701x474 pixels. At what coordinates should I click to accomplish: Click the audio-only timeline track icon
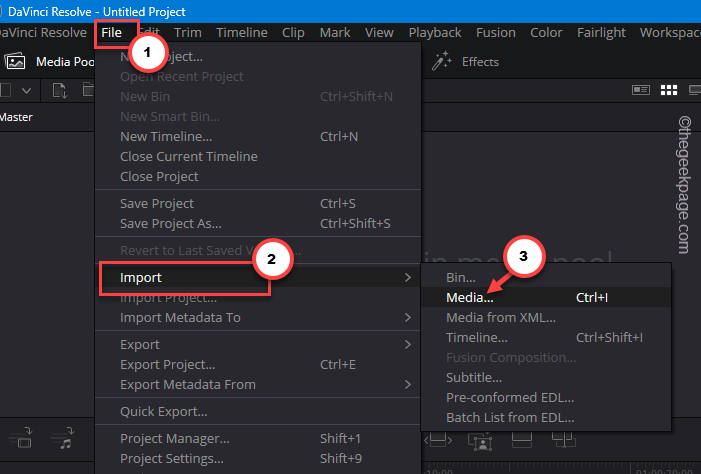(x=63, y=439)
